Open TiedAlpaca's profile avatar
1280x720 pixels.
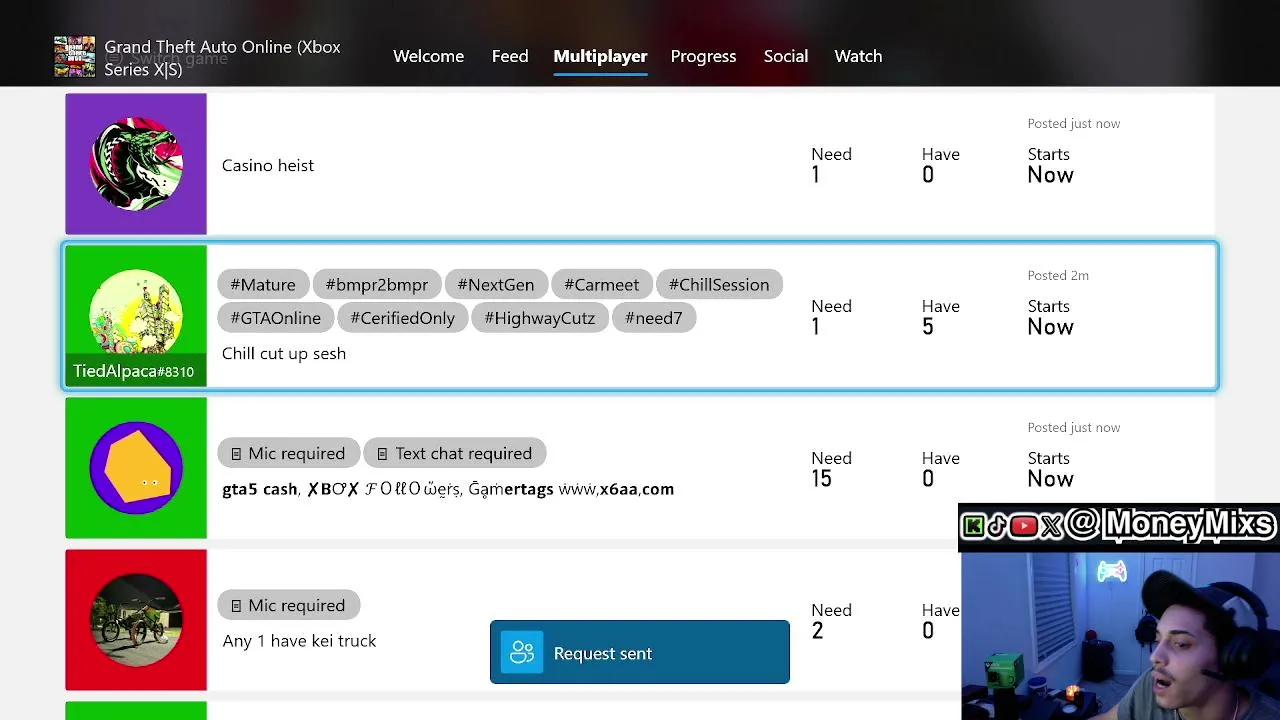tap(136, 316)
